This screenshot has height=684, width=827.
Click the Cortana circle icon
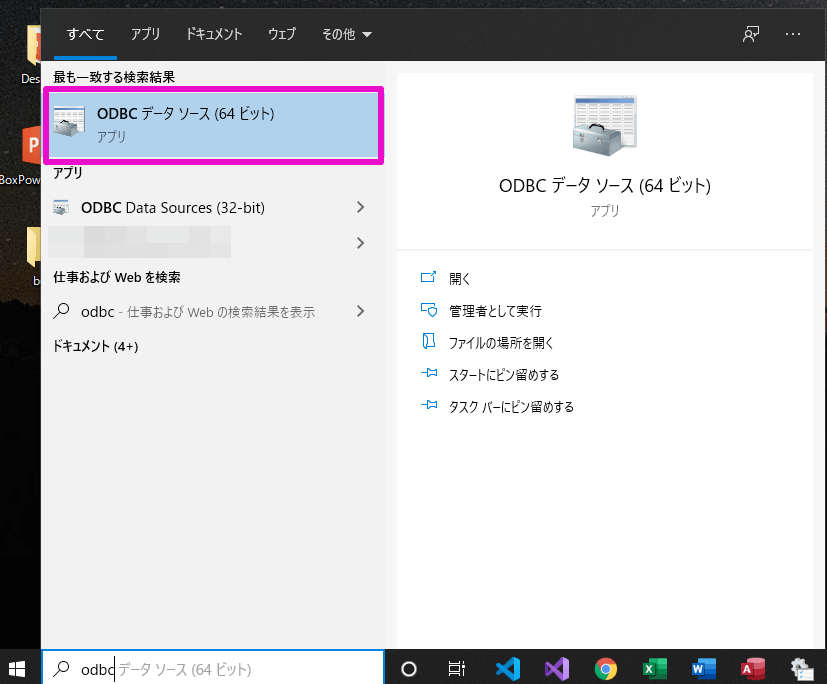click(x=409, y=669)
